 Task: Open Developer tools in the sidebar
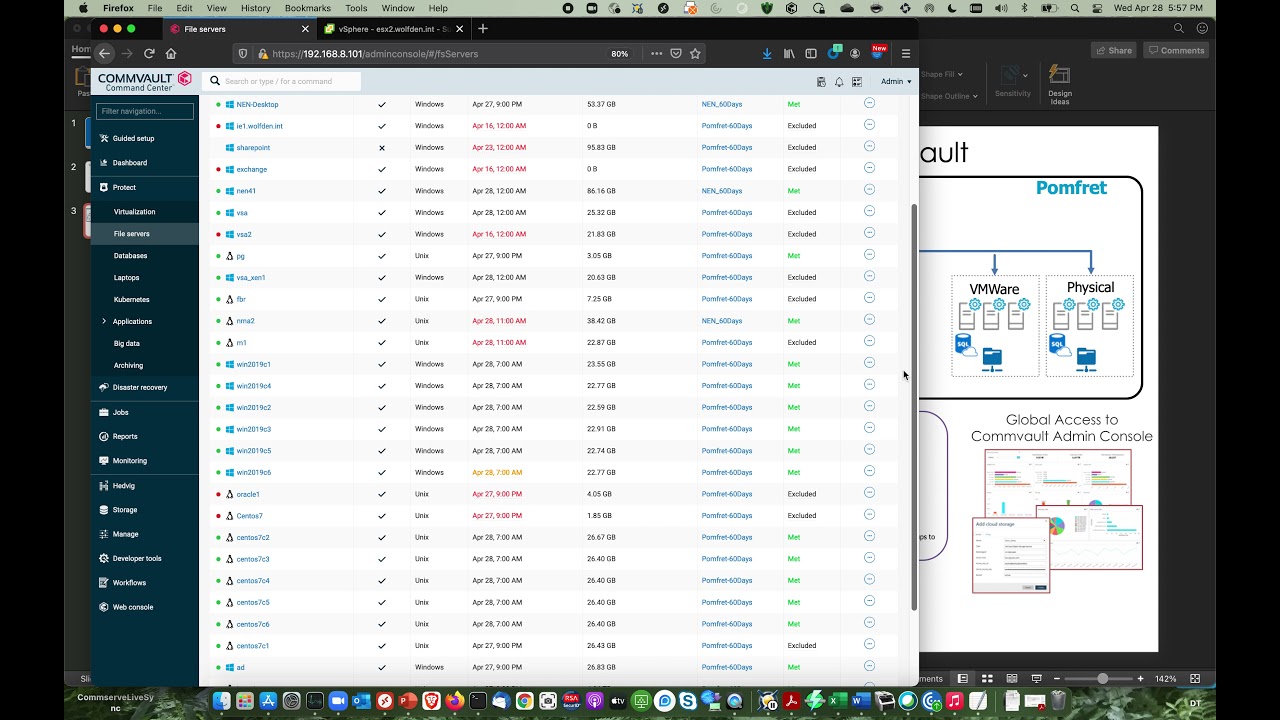(x=136, y=558)
